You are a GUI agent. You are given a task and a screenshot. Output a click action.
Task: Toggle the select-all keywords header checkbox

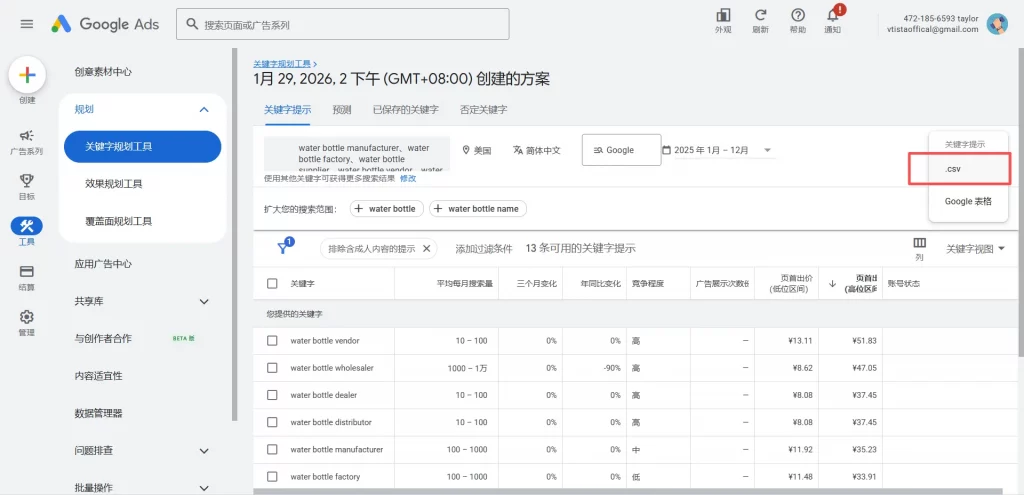[x=272, y=284]
